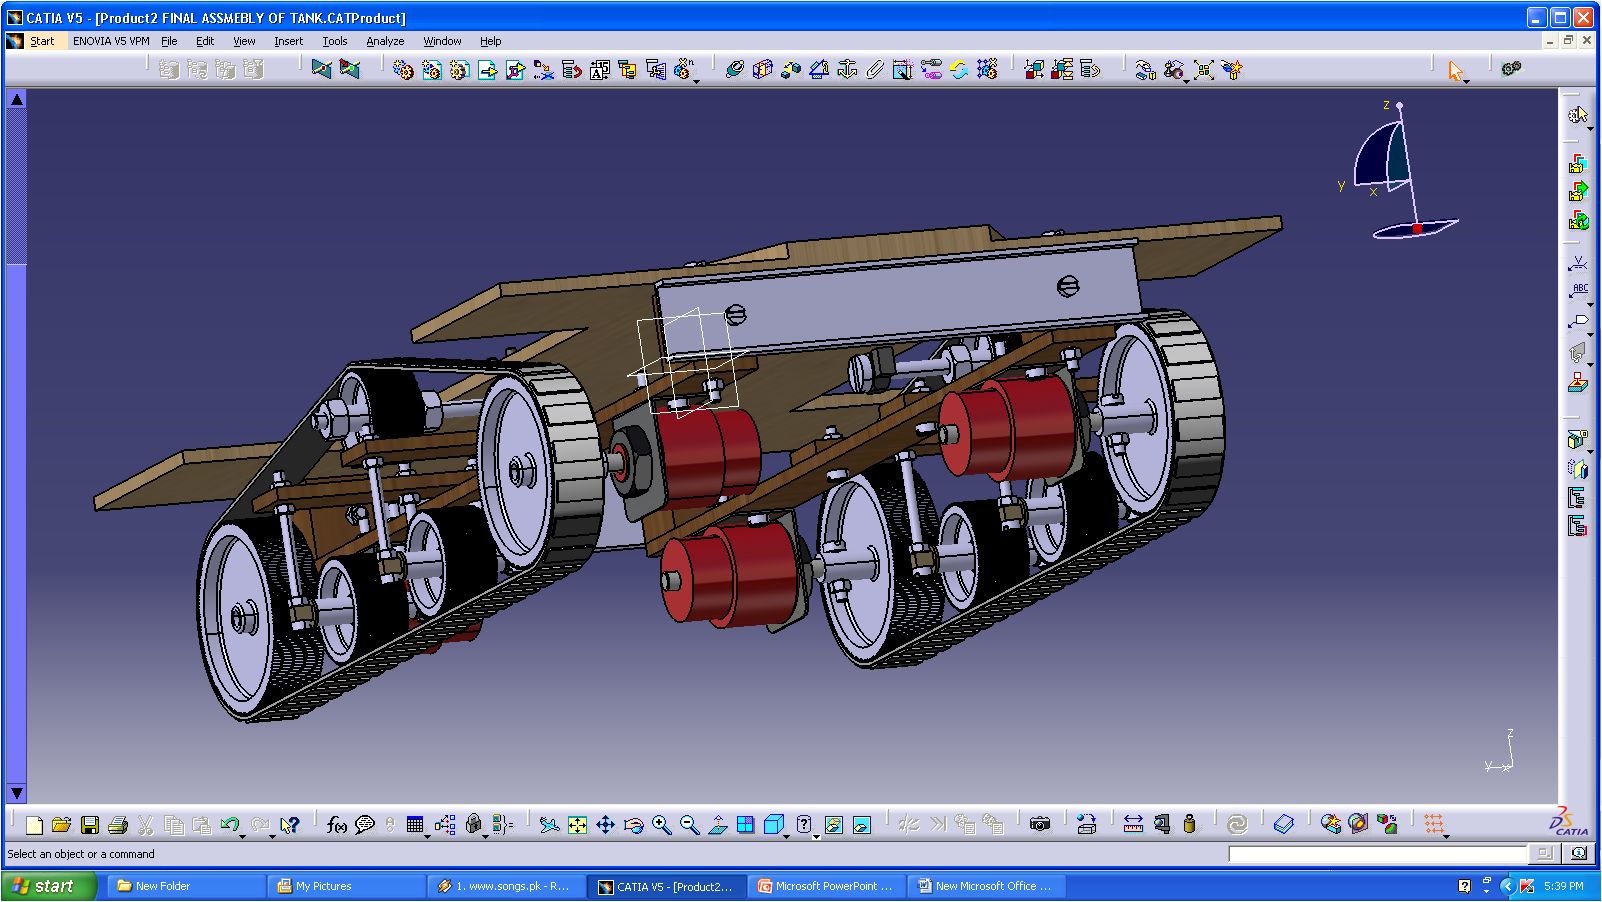
Task: Click the ABC text annotation icon in right toolbar
Action: click(x=1578, y=291)
